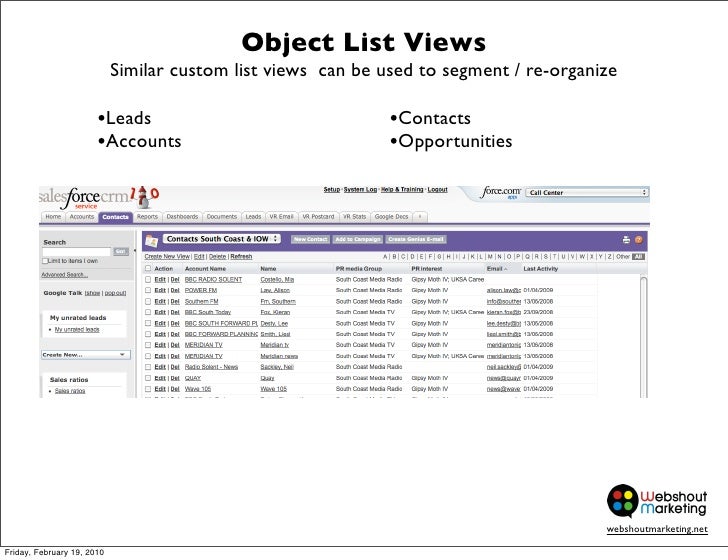Viewport: 728px width, 560px height.
Task: Sort by the PR interest column header
Action: (x=427, y=269)
